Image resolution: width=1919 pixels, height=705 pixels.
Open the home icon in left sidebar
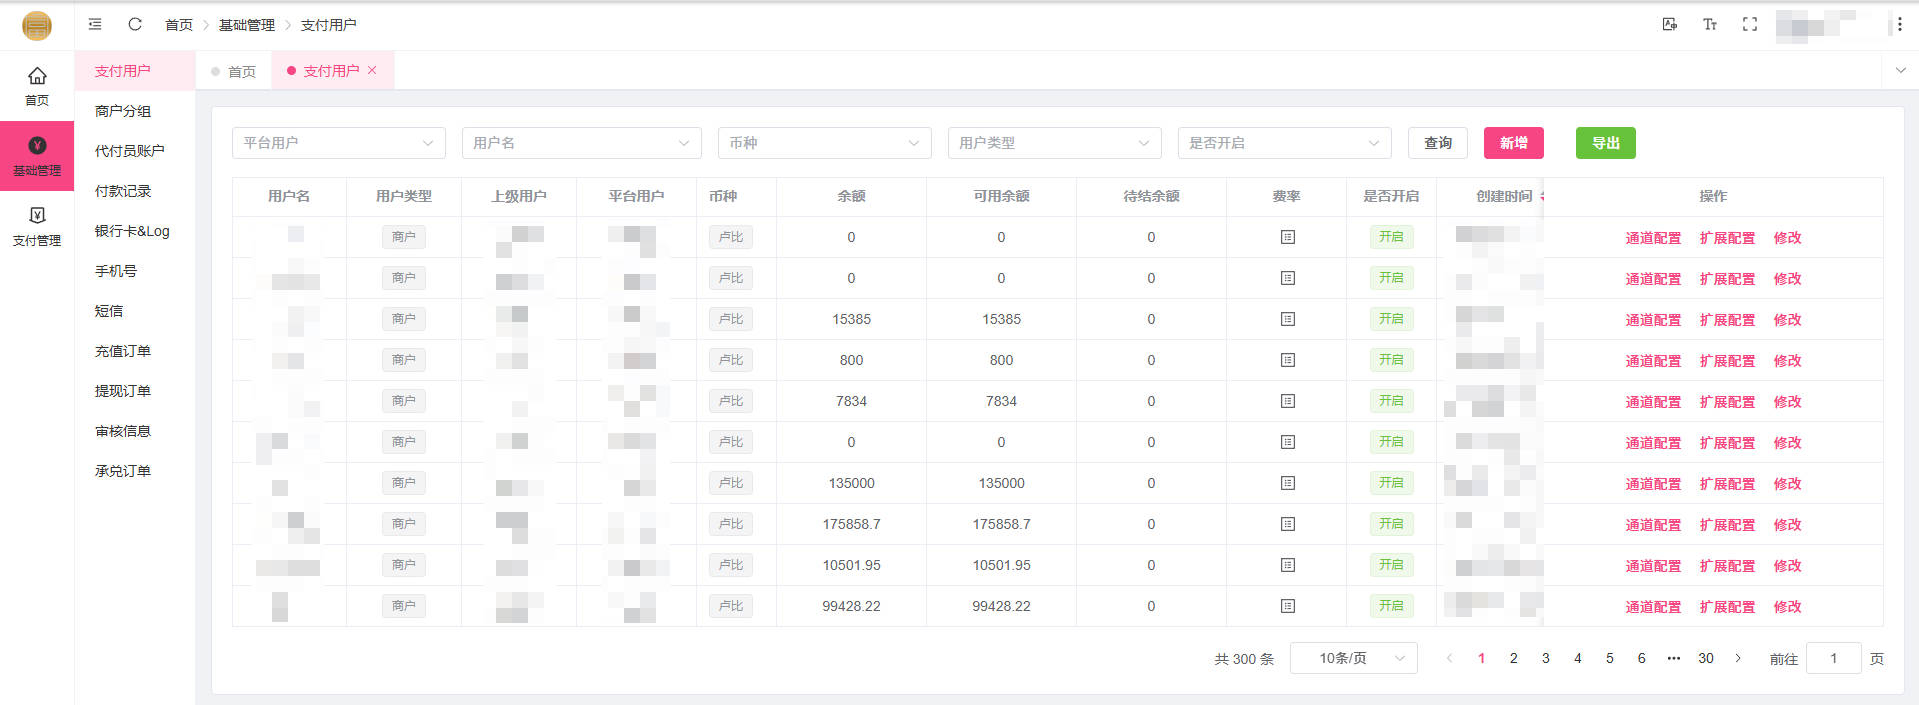(x=37, y=86)
